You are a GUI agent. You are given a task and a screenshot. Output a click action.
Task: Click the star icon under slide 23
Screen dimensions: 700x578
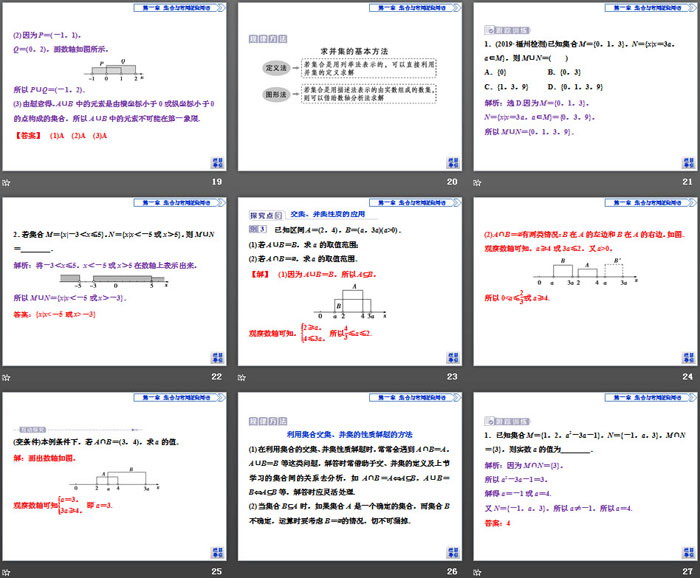[x=242, y=377]
